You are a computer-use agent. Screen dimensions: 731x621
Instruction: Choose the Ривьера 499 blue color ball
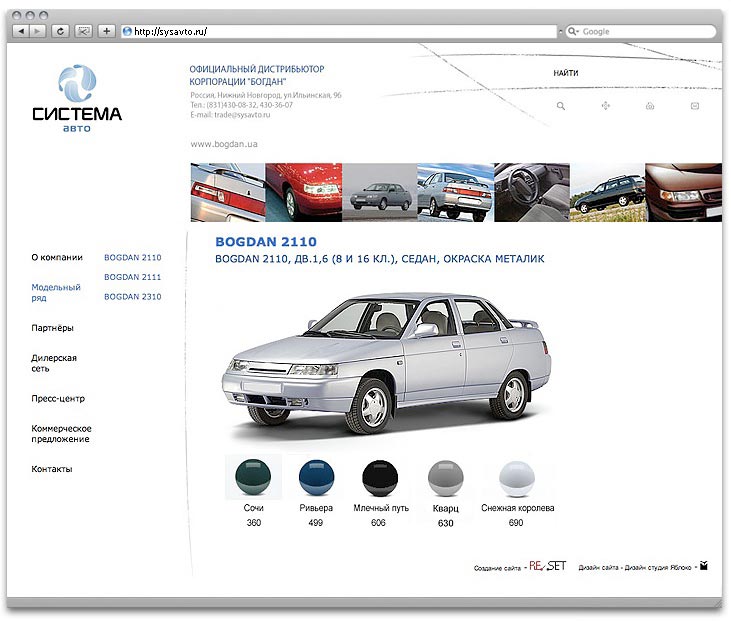point(316,477)
